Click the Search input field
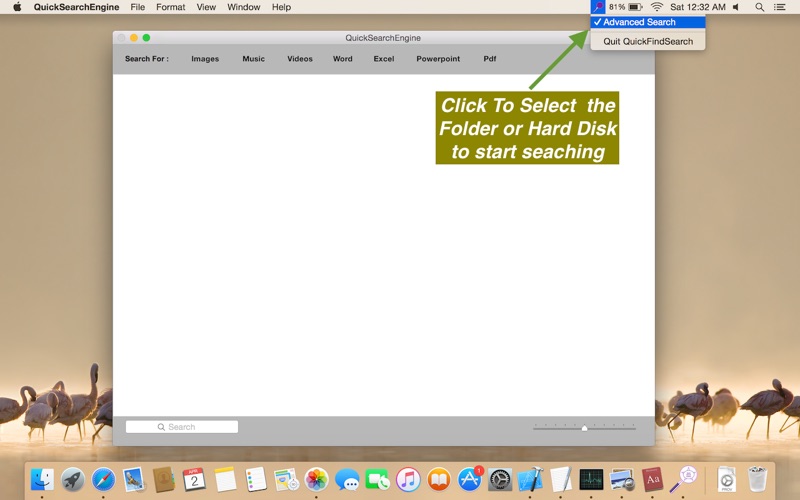The width and height of the screenshot is (800, 500). tap(182, 427)
